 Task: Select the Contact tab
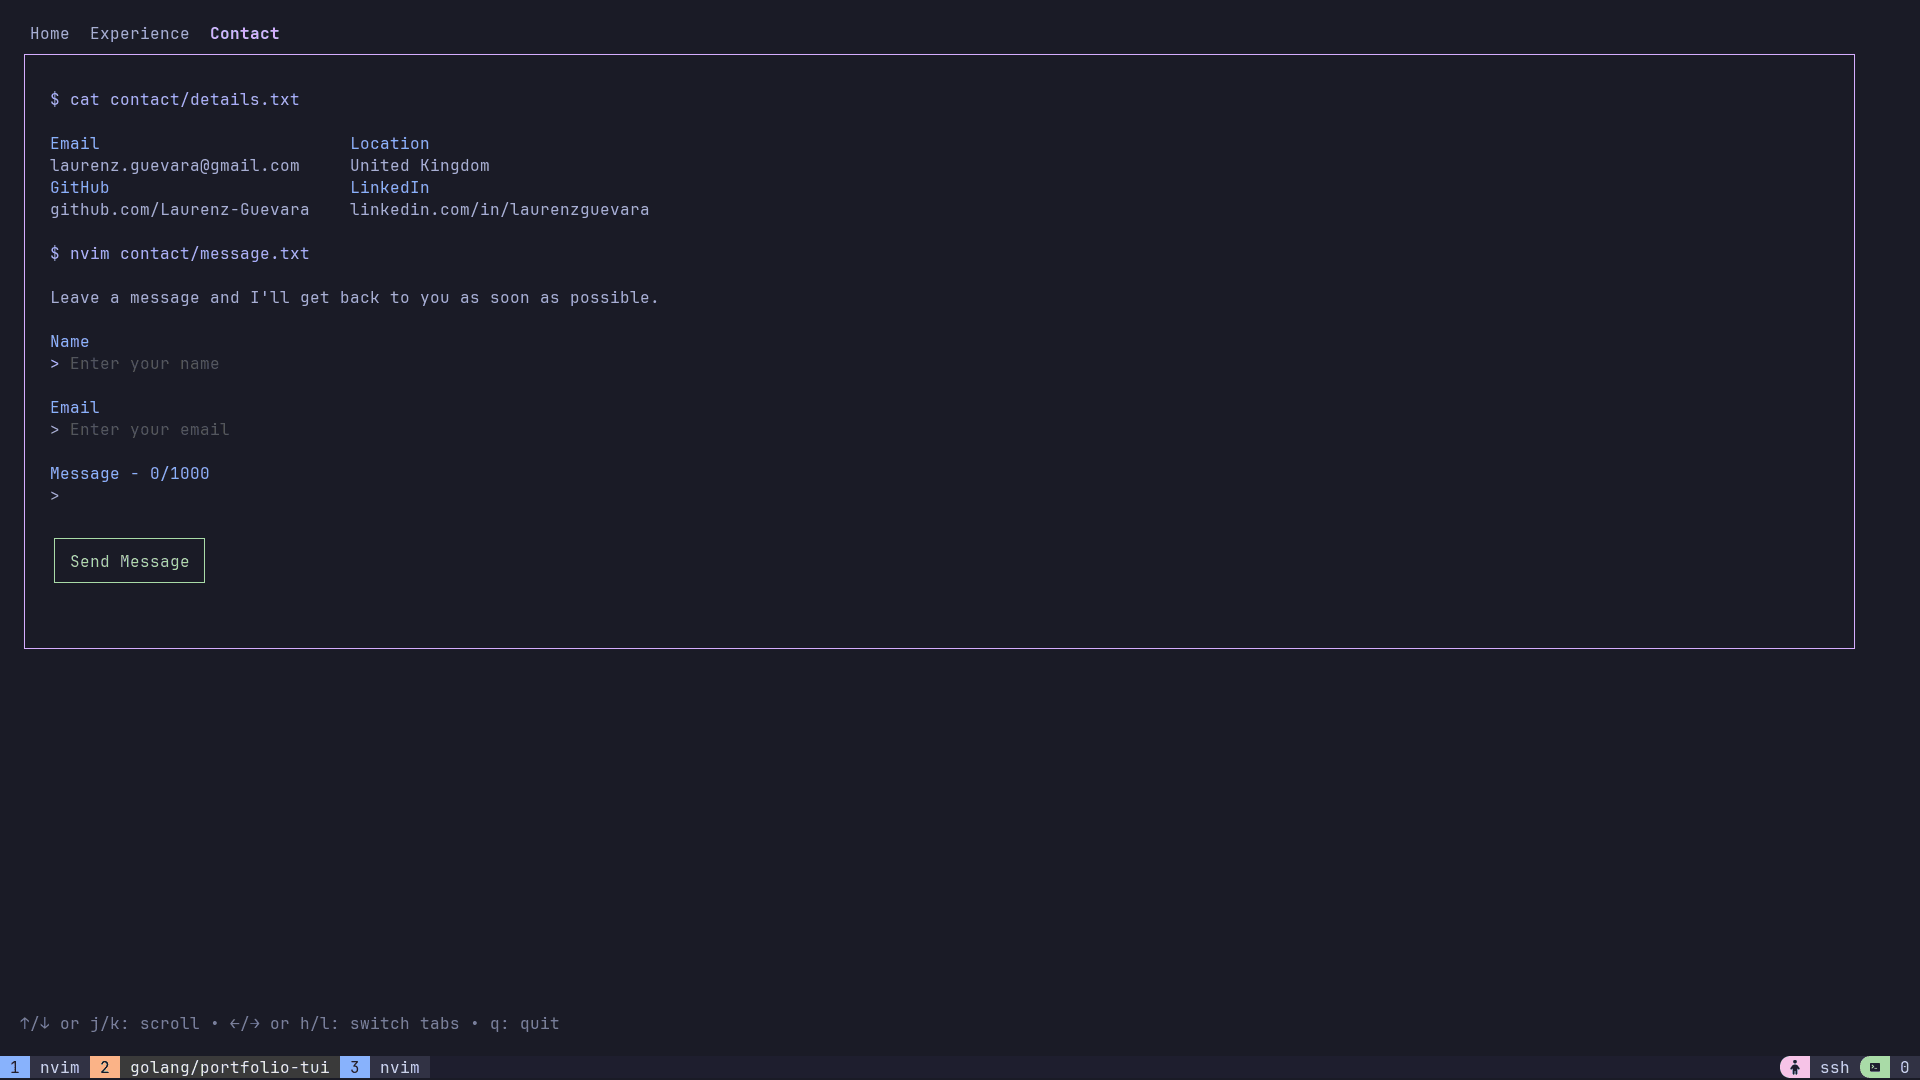(x=243, y=33)
